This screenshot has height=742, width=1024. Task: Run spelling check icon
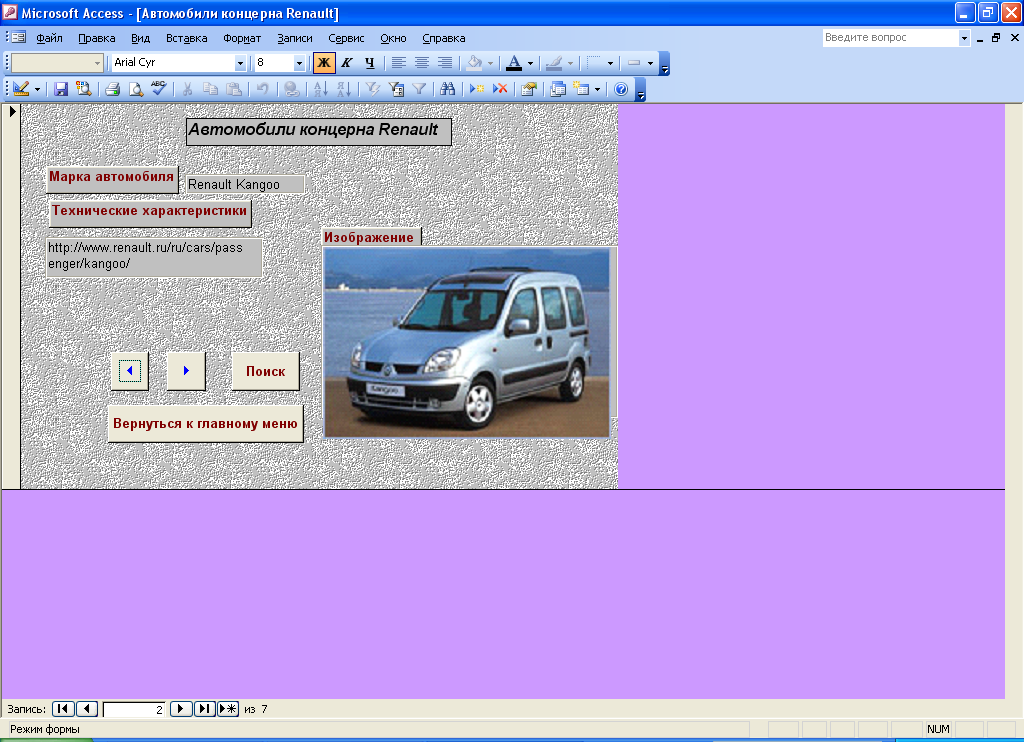(159, 88)
